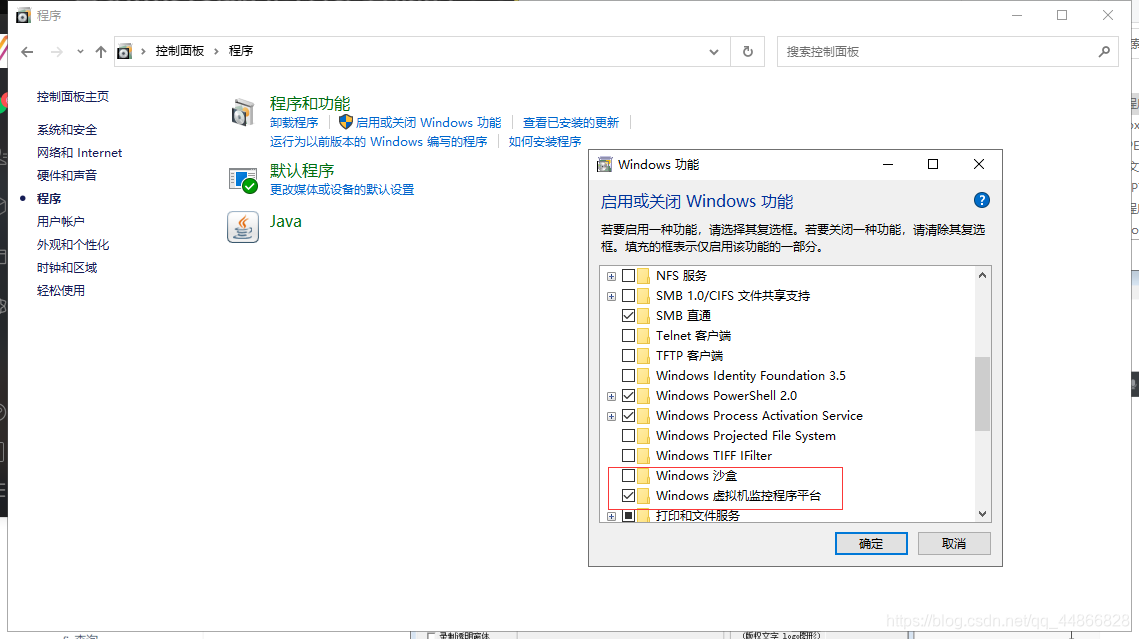The height and width of the screenshot is (639, 1139).
Task: Click the search magnifier icon
Action: 1104,52
